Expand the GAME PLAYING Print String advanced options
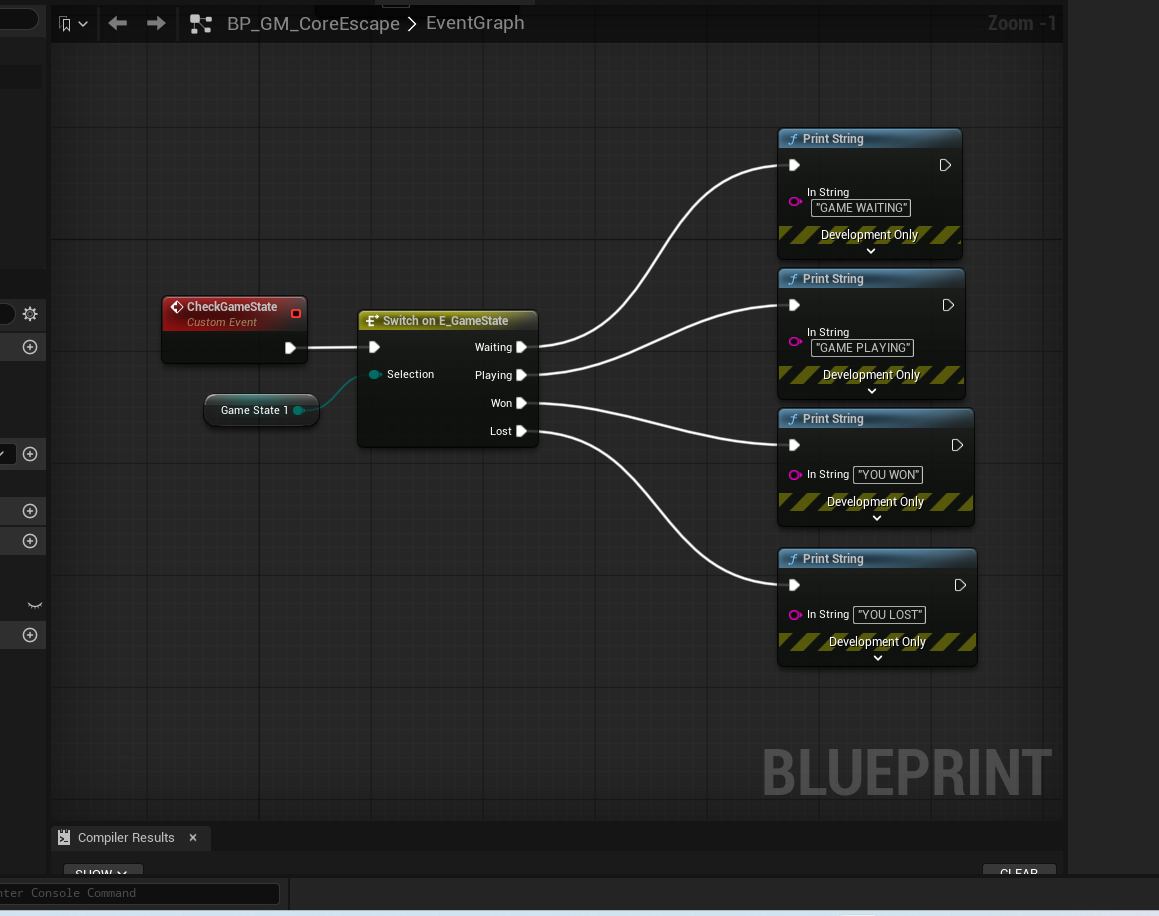This screenshot has width=1159, height=916. coord(872,391)
